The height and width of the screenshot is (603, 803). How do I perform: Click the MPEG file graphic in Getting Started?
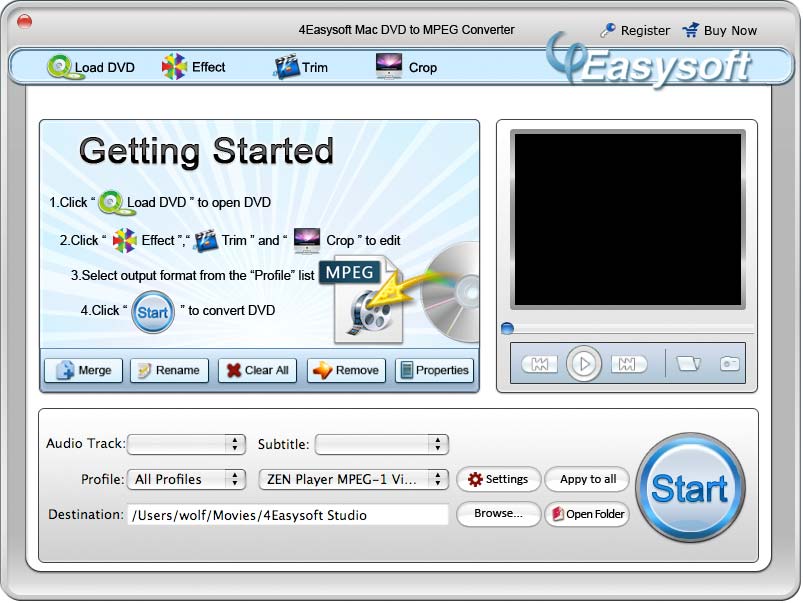363,301
